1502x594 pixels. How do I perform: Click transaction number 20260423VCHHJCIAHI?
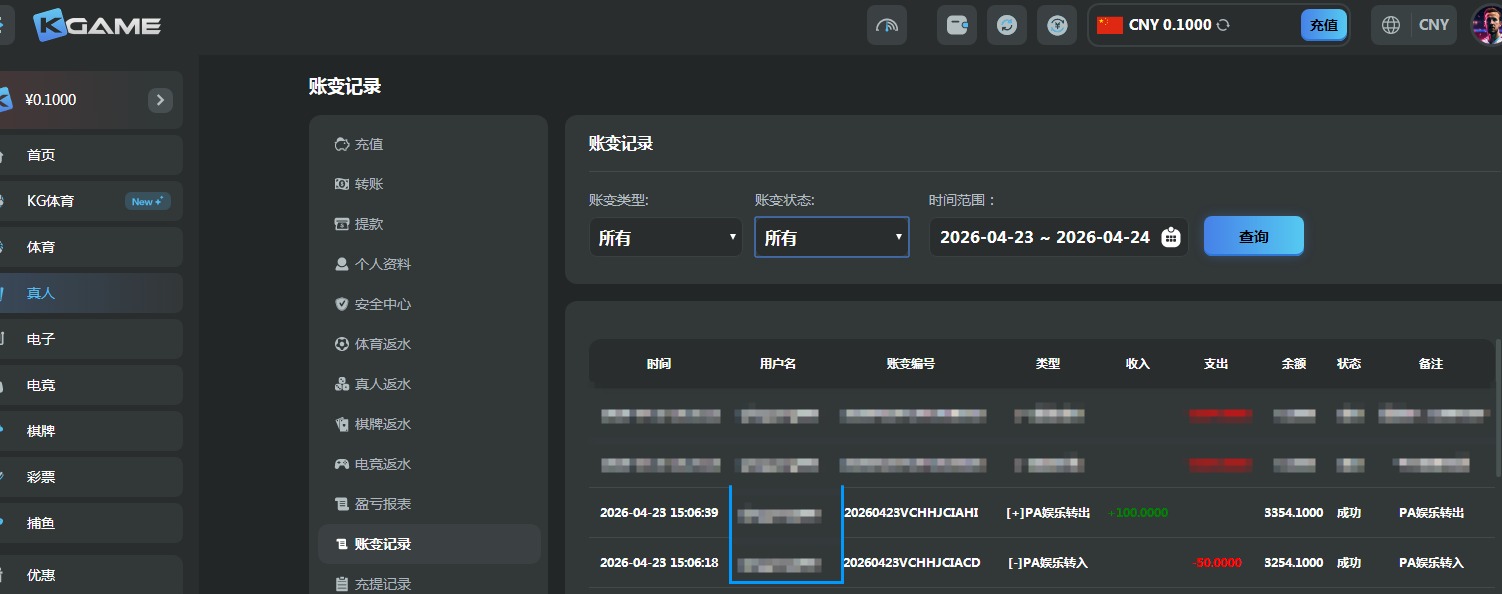911,512
